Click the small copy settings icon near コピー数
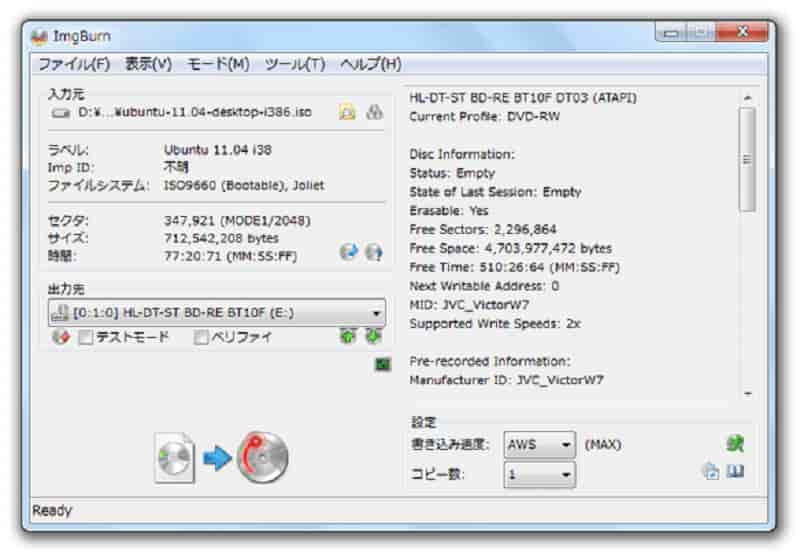This screenshot has width=800, height=554. point(711,471)
